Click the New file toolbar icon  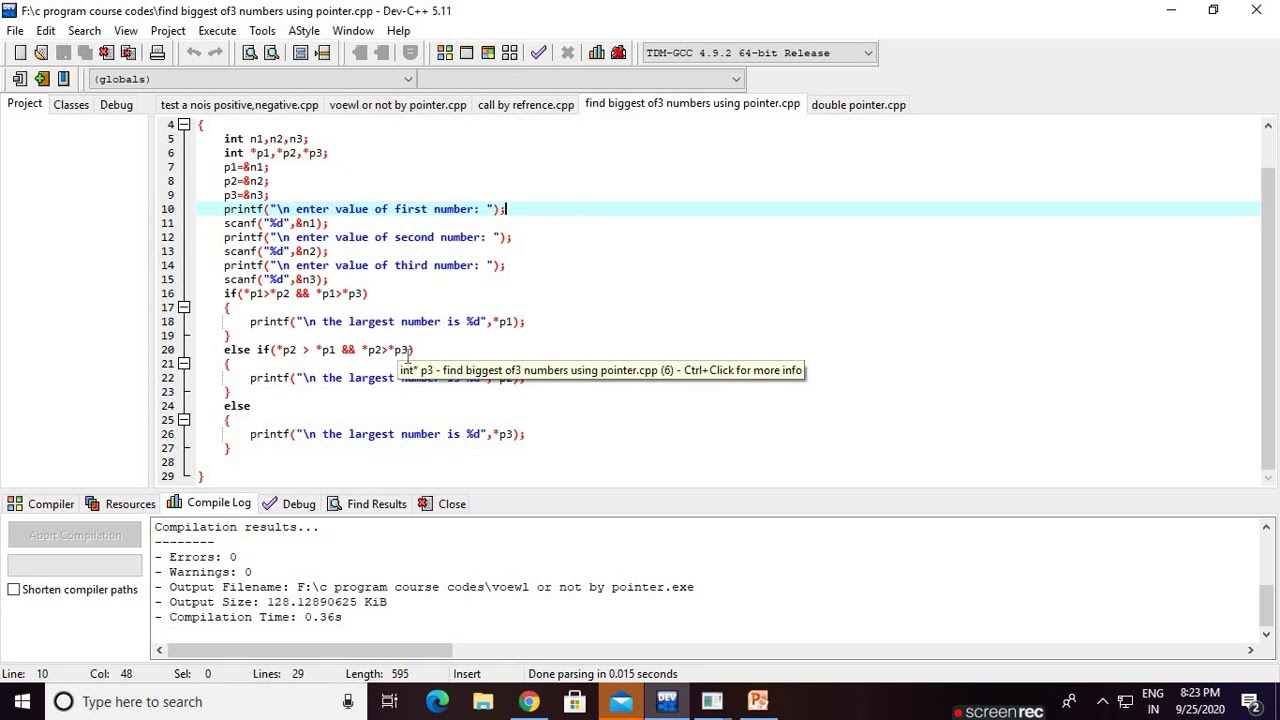click(x=20, y=53)
